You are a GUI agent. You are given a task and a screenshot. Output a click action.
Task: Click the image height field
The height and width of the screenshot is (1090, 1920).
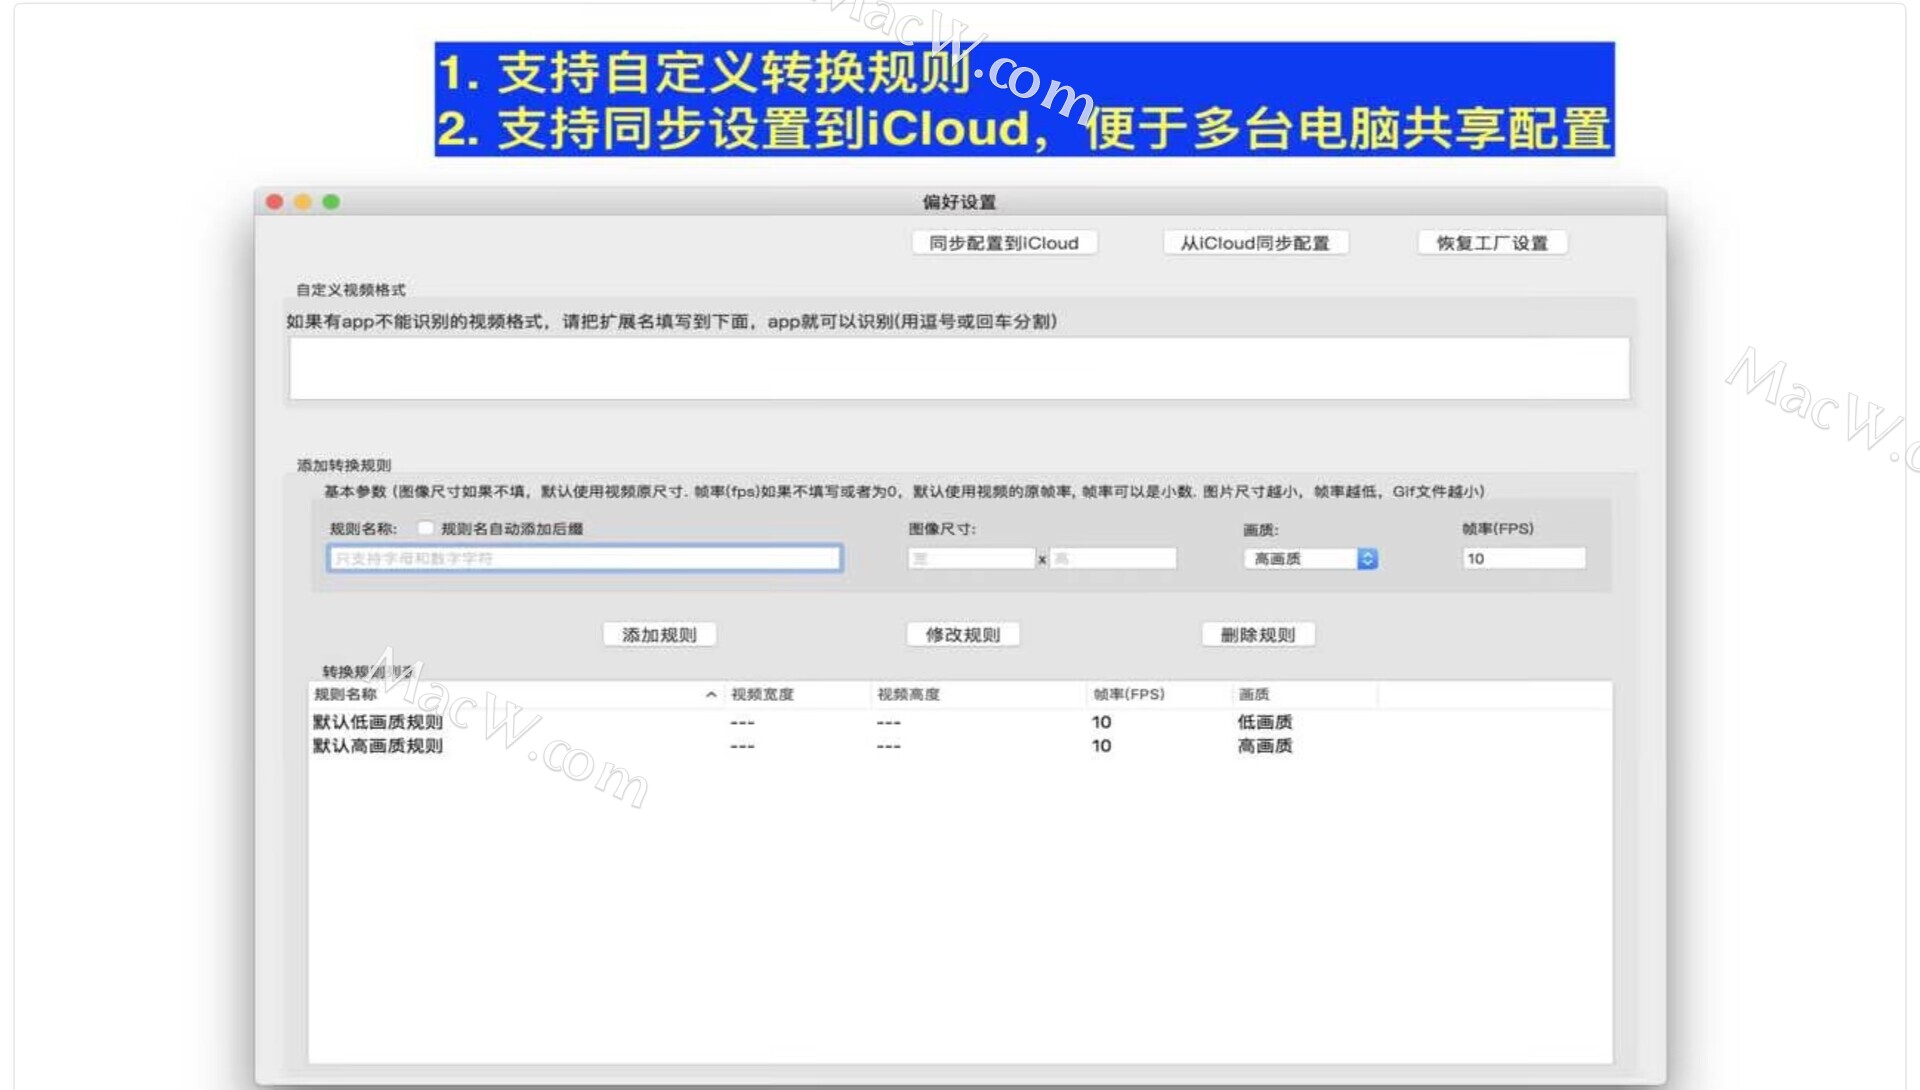(1113, 558)
